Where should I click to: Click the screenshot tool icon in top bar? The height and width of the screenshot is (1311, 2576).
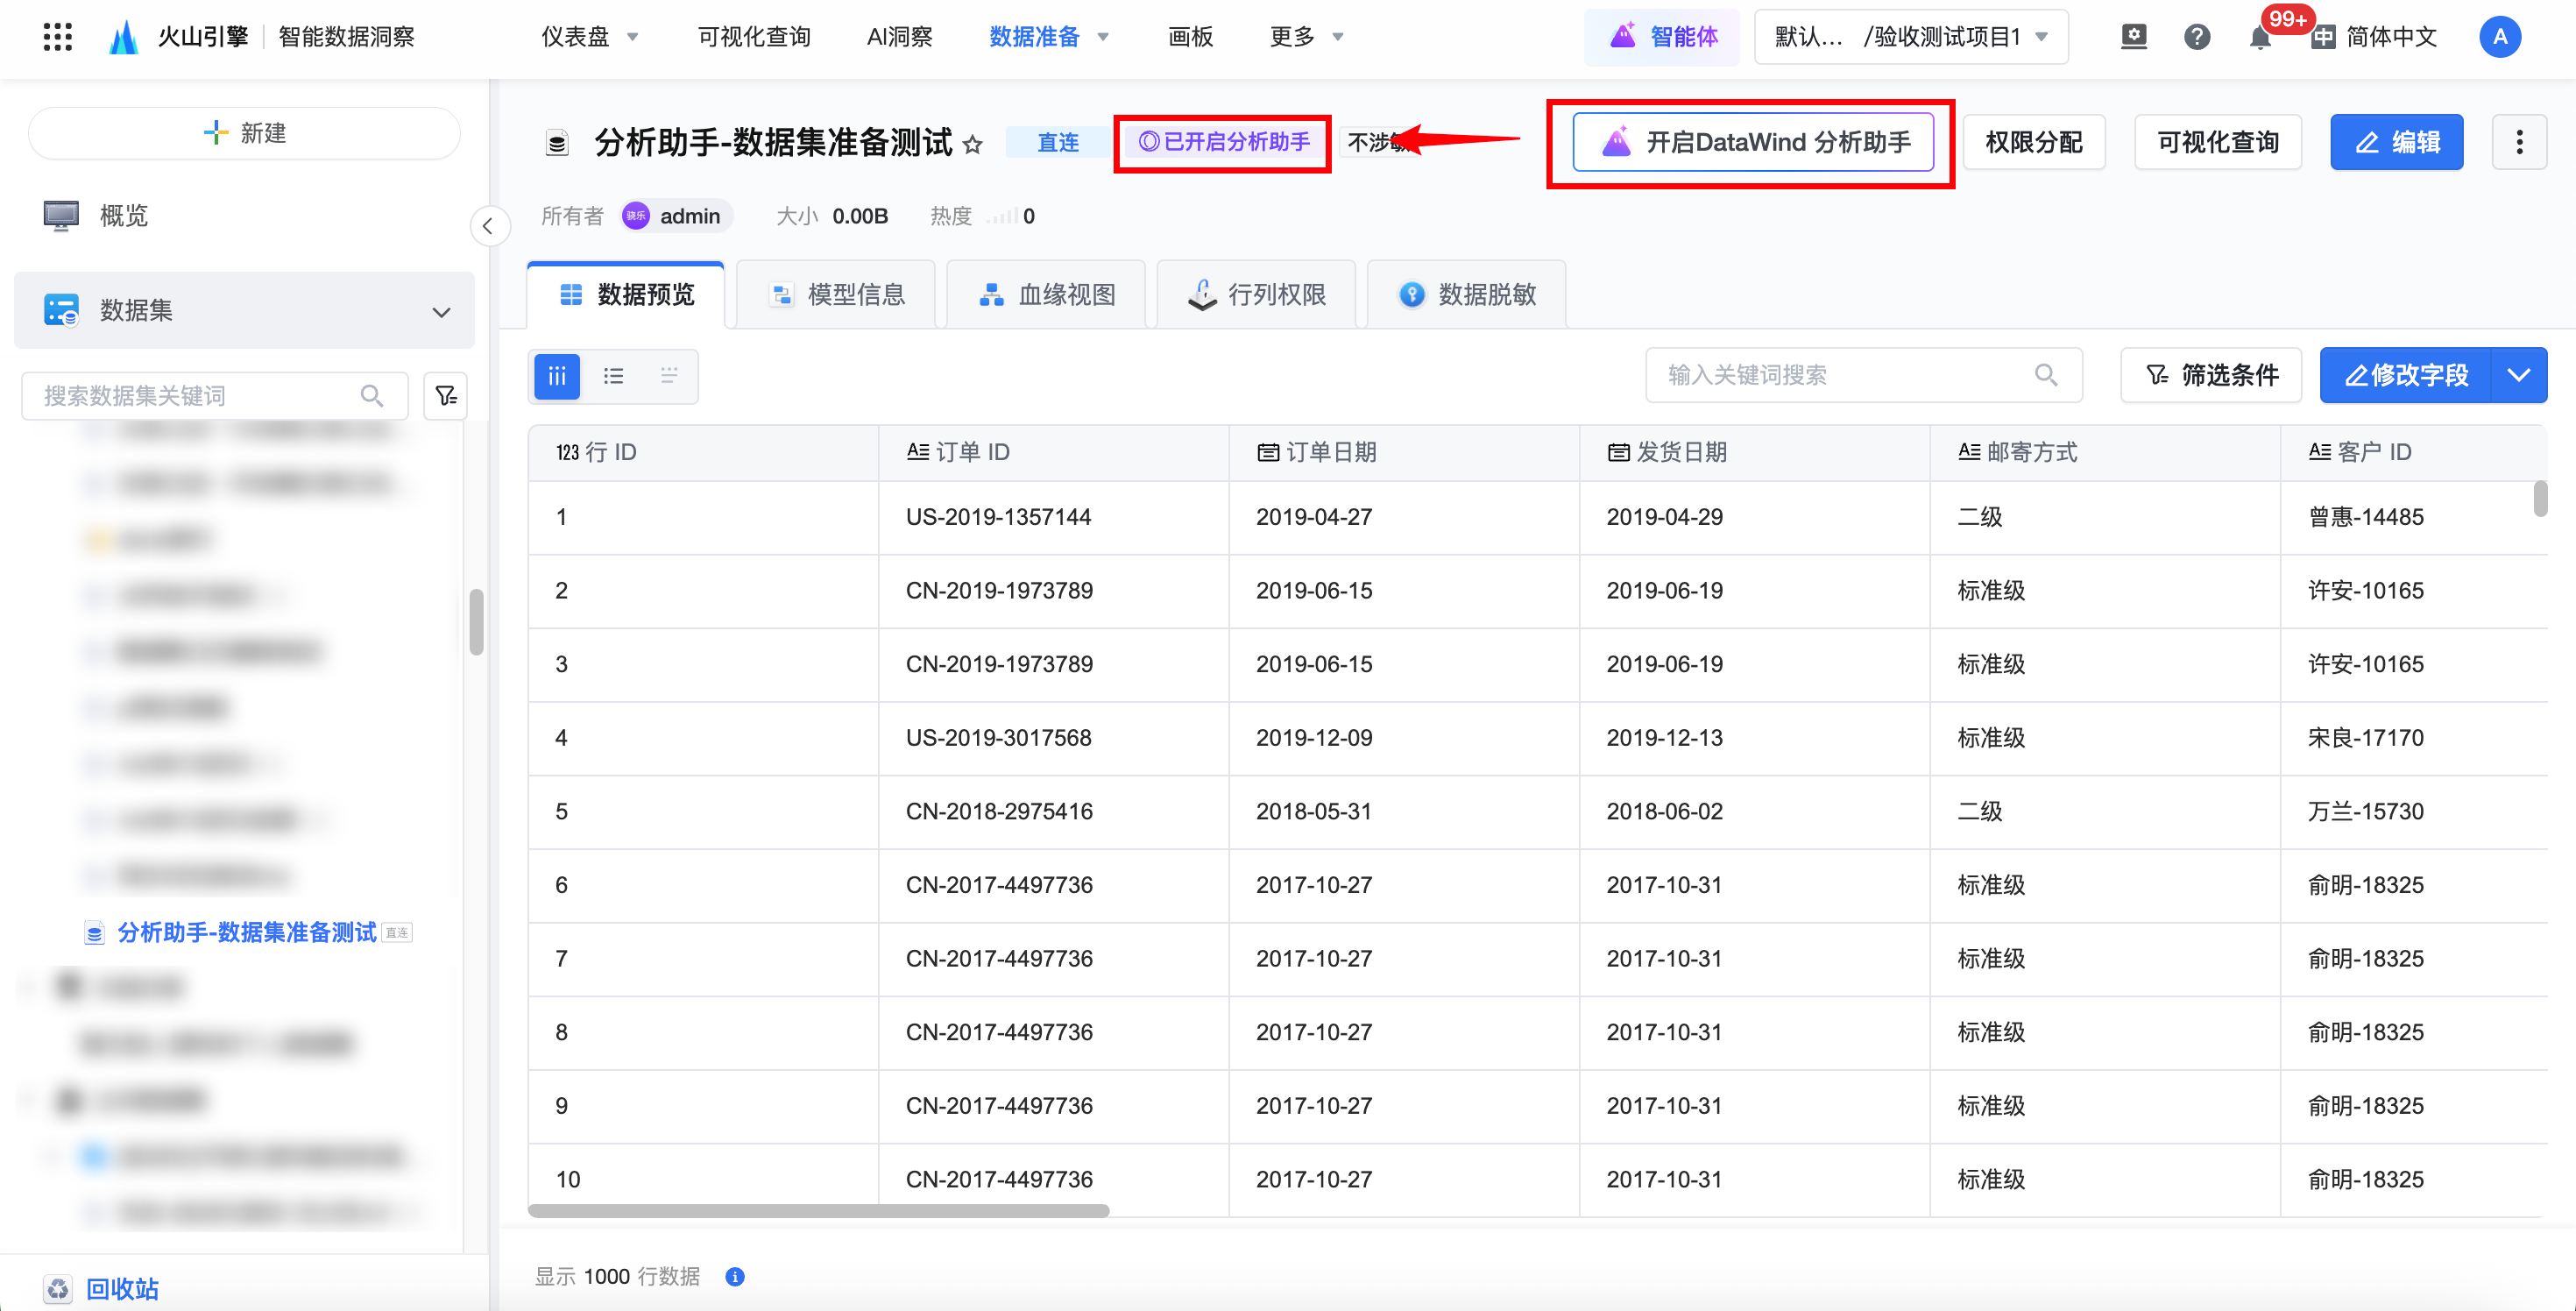coord(2134,37)
